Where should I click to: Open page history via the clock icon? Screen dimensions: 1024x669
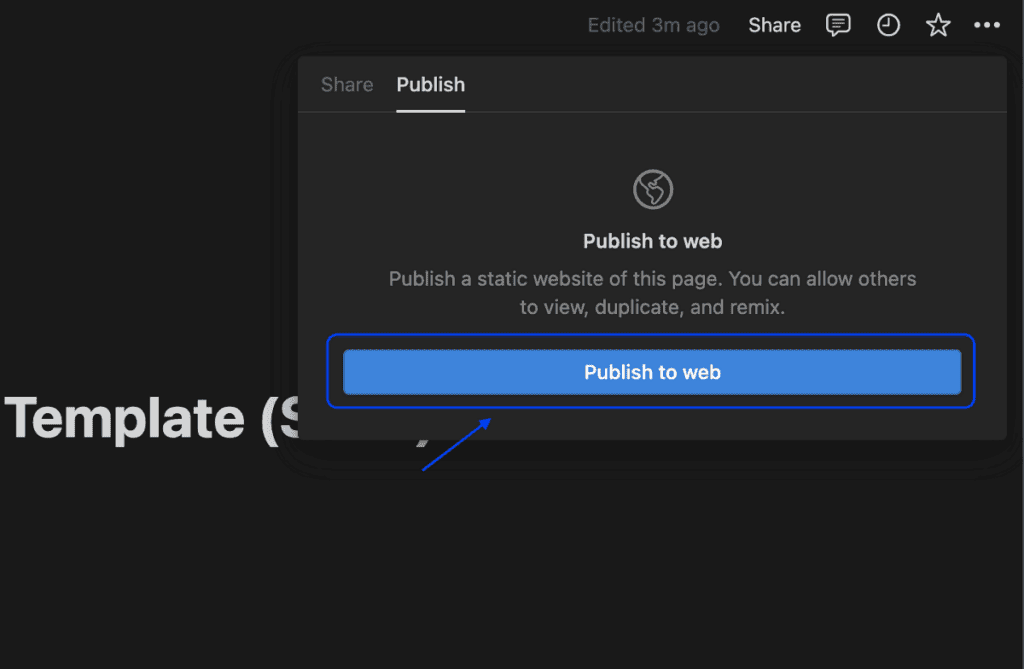click(x=888, y=26)
